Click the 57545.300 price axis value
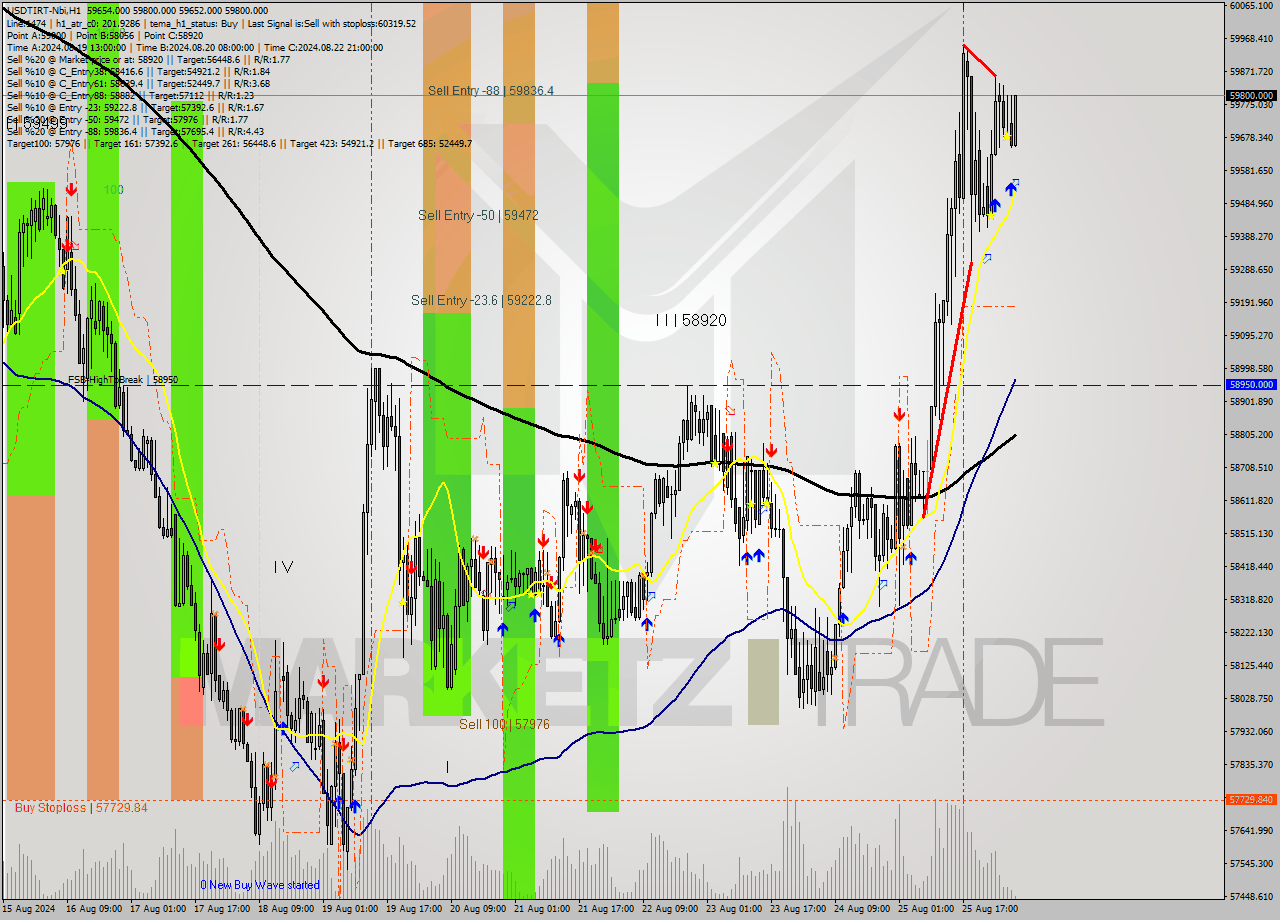The height and width of the screenshot is (920, 1280). point(1251,864)
